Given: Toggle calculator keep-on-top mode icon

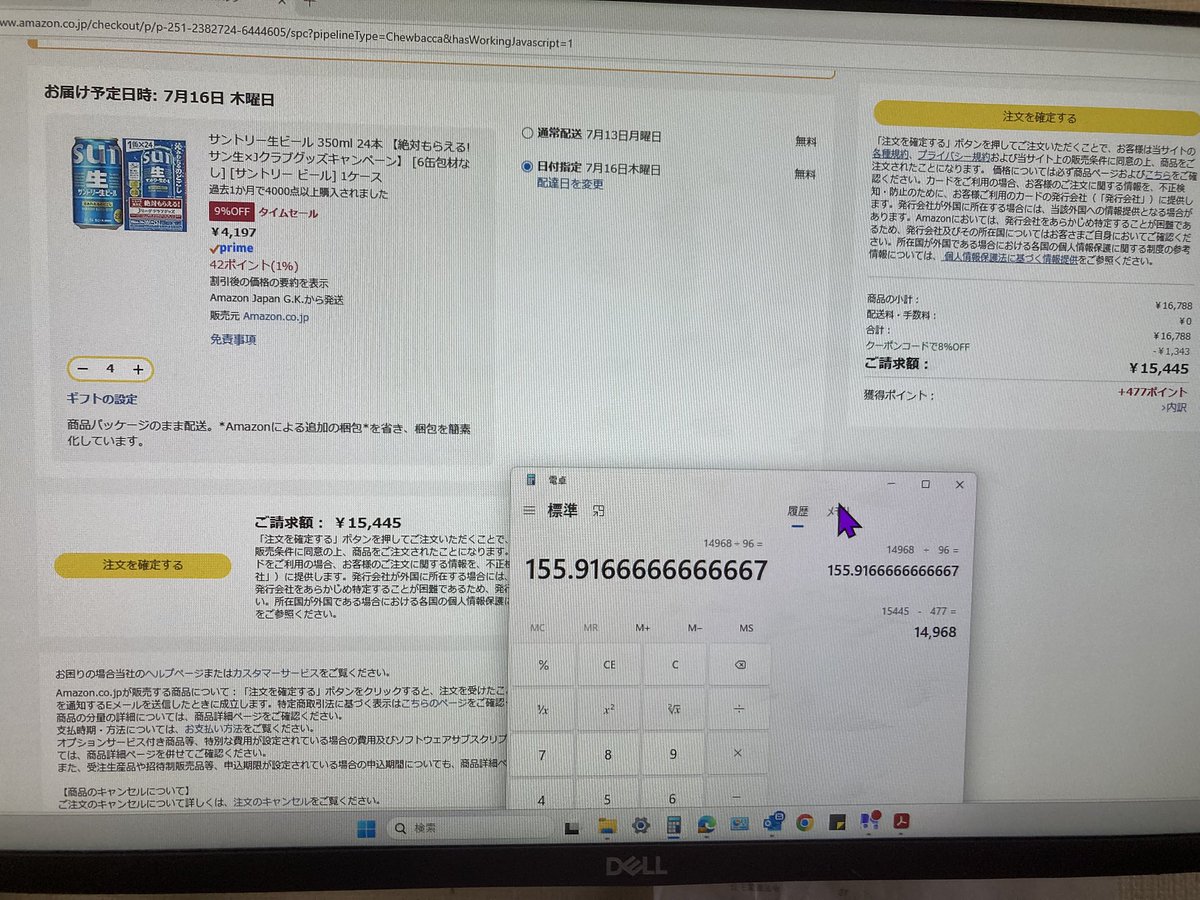Looking at the screenshot, I should (599, 510).
